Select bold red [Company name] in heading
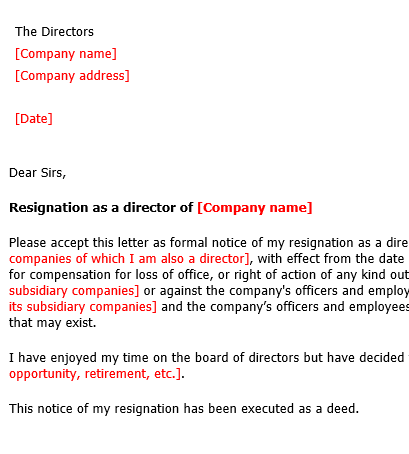Screen dimensions: 409x454 tap(255, 207)
